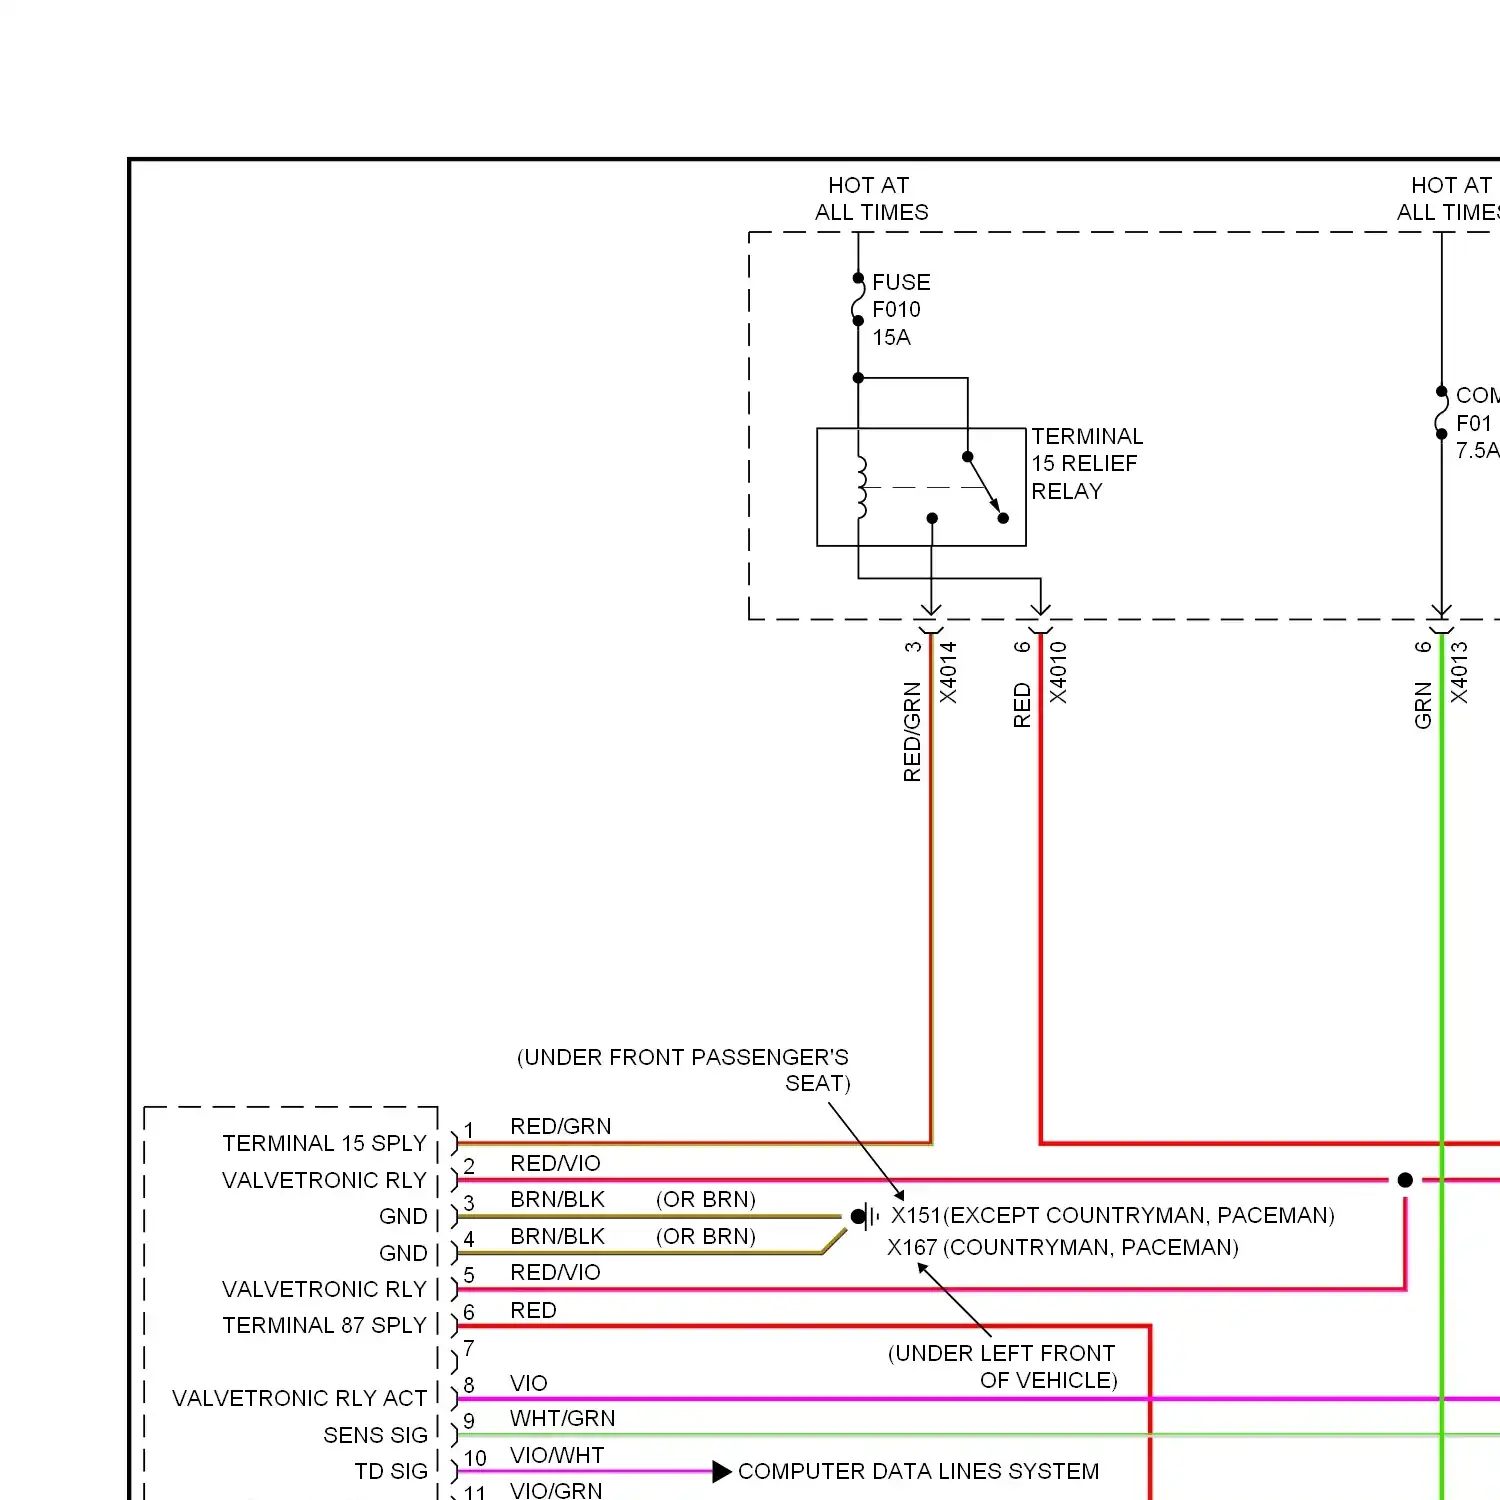Screen dimensions: 1500x1500
Task: Click SENS SIG pin label
Action: point(375,1435)
